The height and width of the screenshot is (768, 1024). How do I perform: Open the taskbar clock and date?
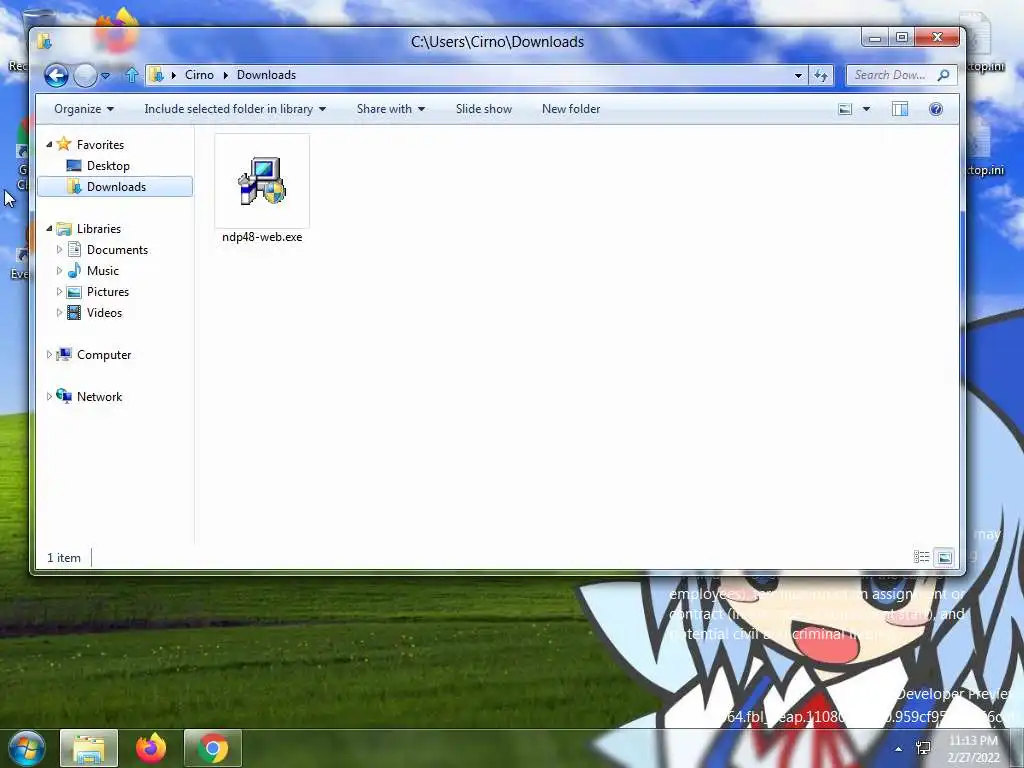[x=973, y=749]
